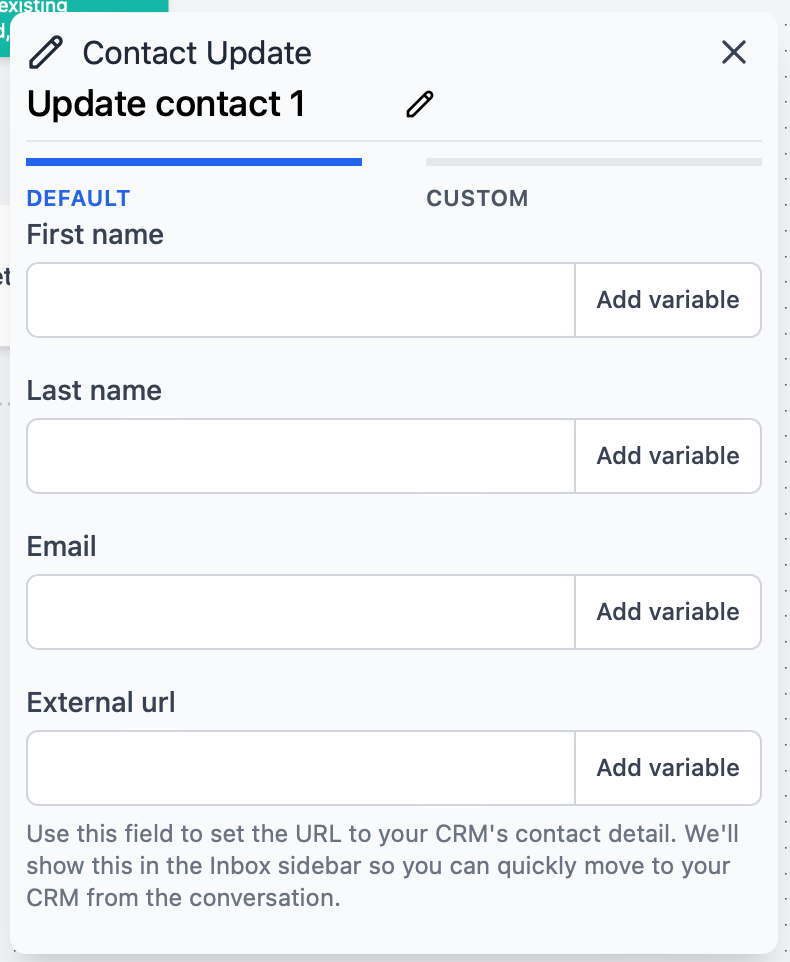Add variable to the Last name field
The width and height of the screenshot is (790, 962).
point(667,456)
